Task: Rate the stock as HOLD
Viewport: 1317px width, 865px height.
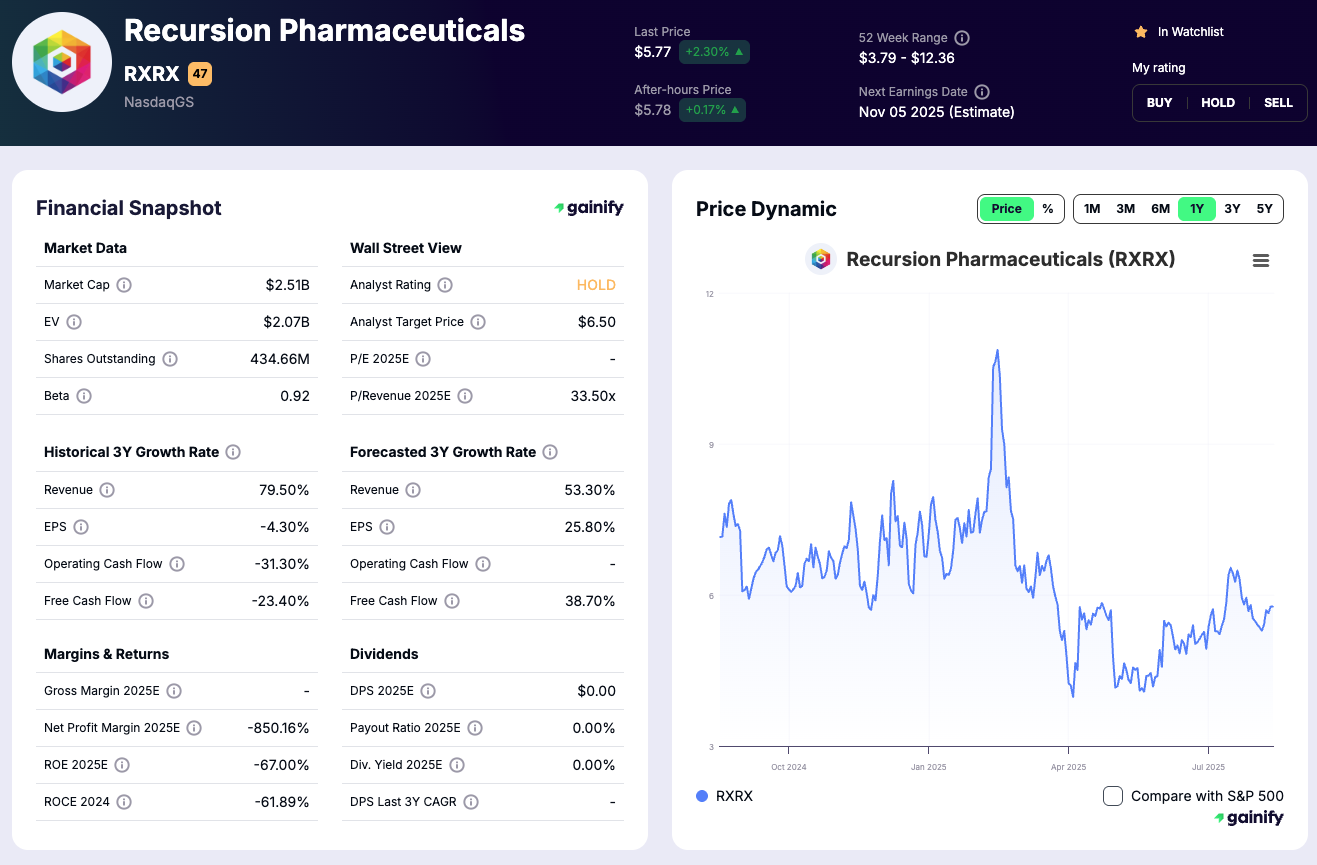Action: [1218, 103]
